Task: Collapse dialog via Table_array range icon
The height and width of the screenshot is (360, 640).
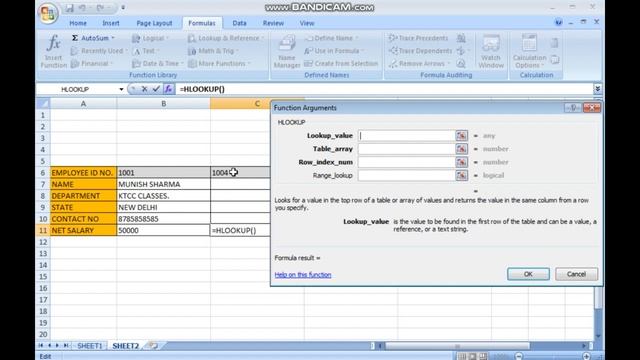Action: click(462, 149)
